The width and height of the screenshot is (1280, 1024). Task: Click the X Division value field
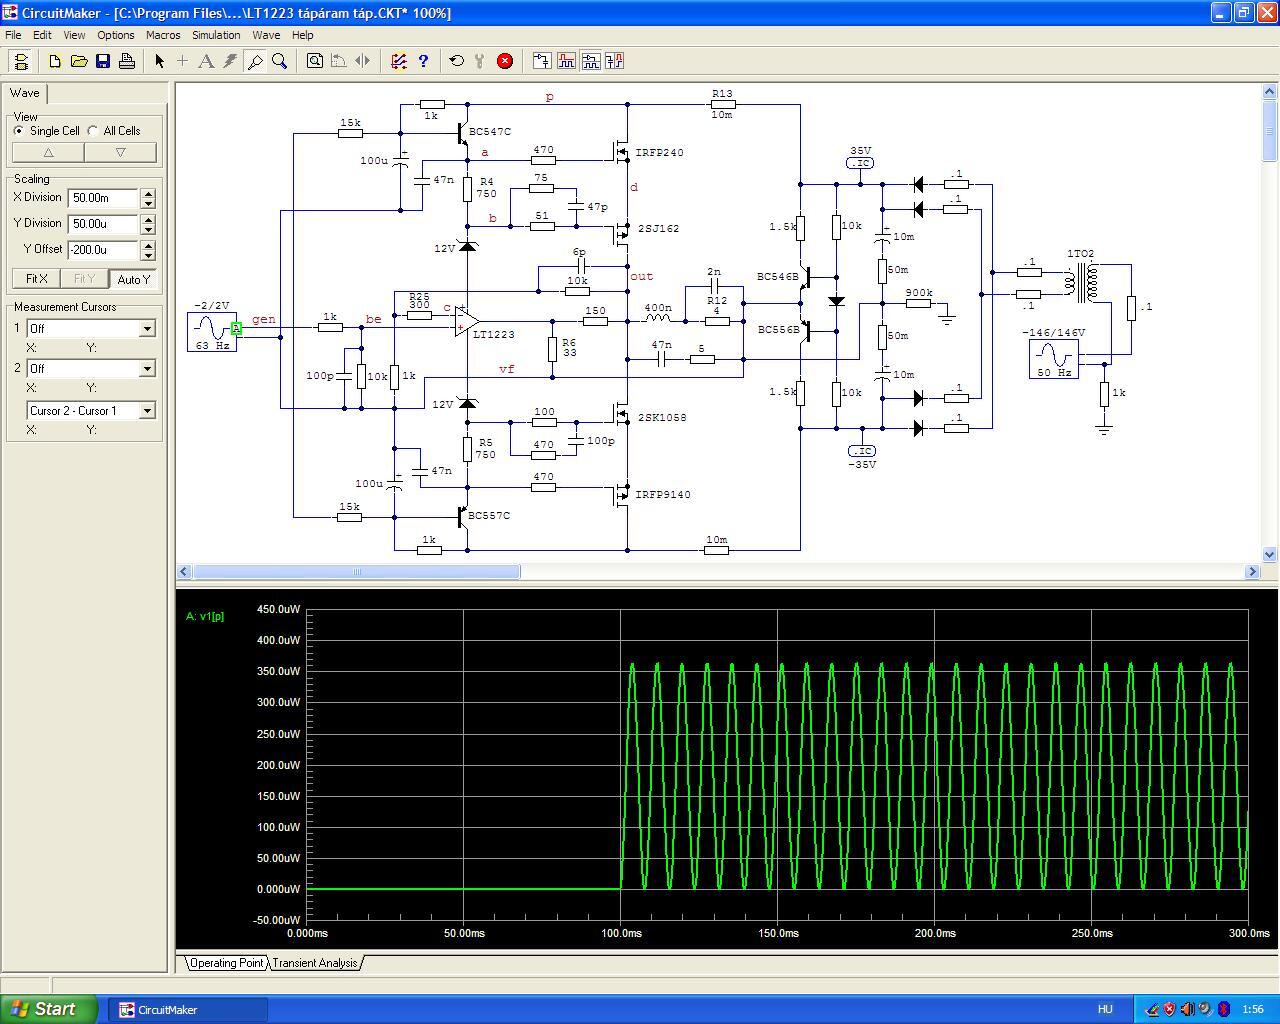pyautogui.click(x=103, y=198)
